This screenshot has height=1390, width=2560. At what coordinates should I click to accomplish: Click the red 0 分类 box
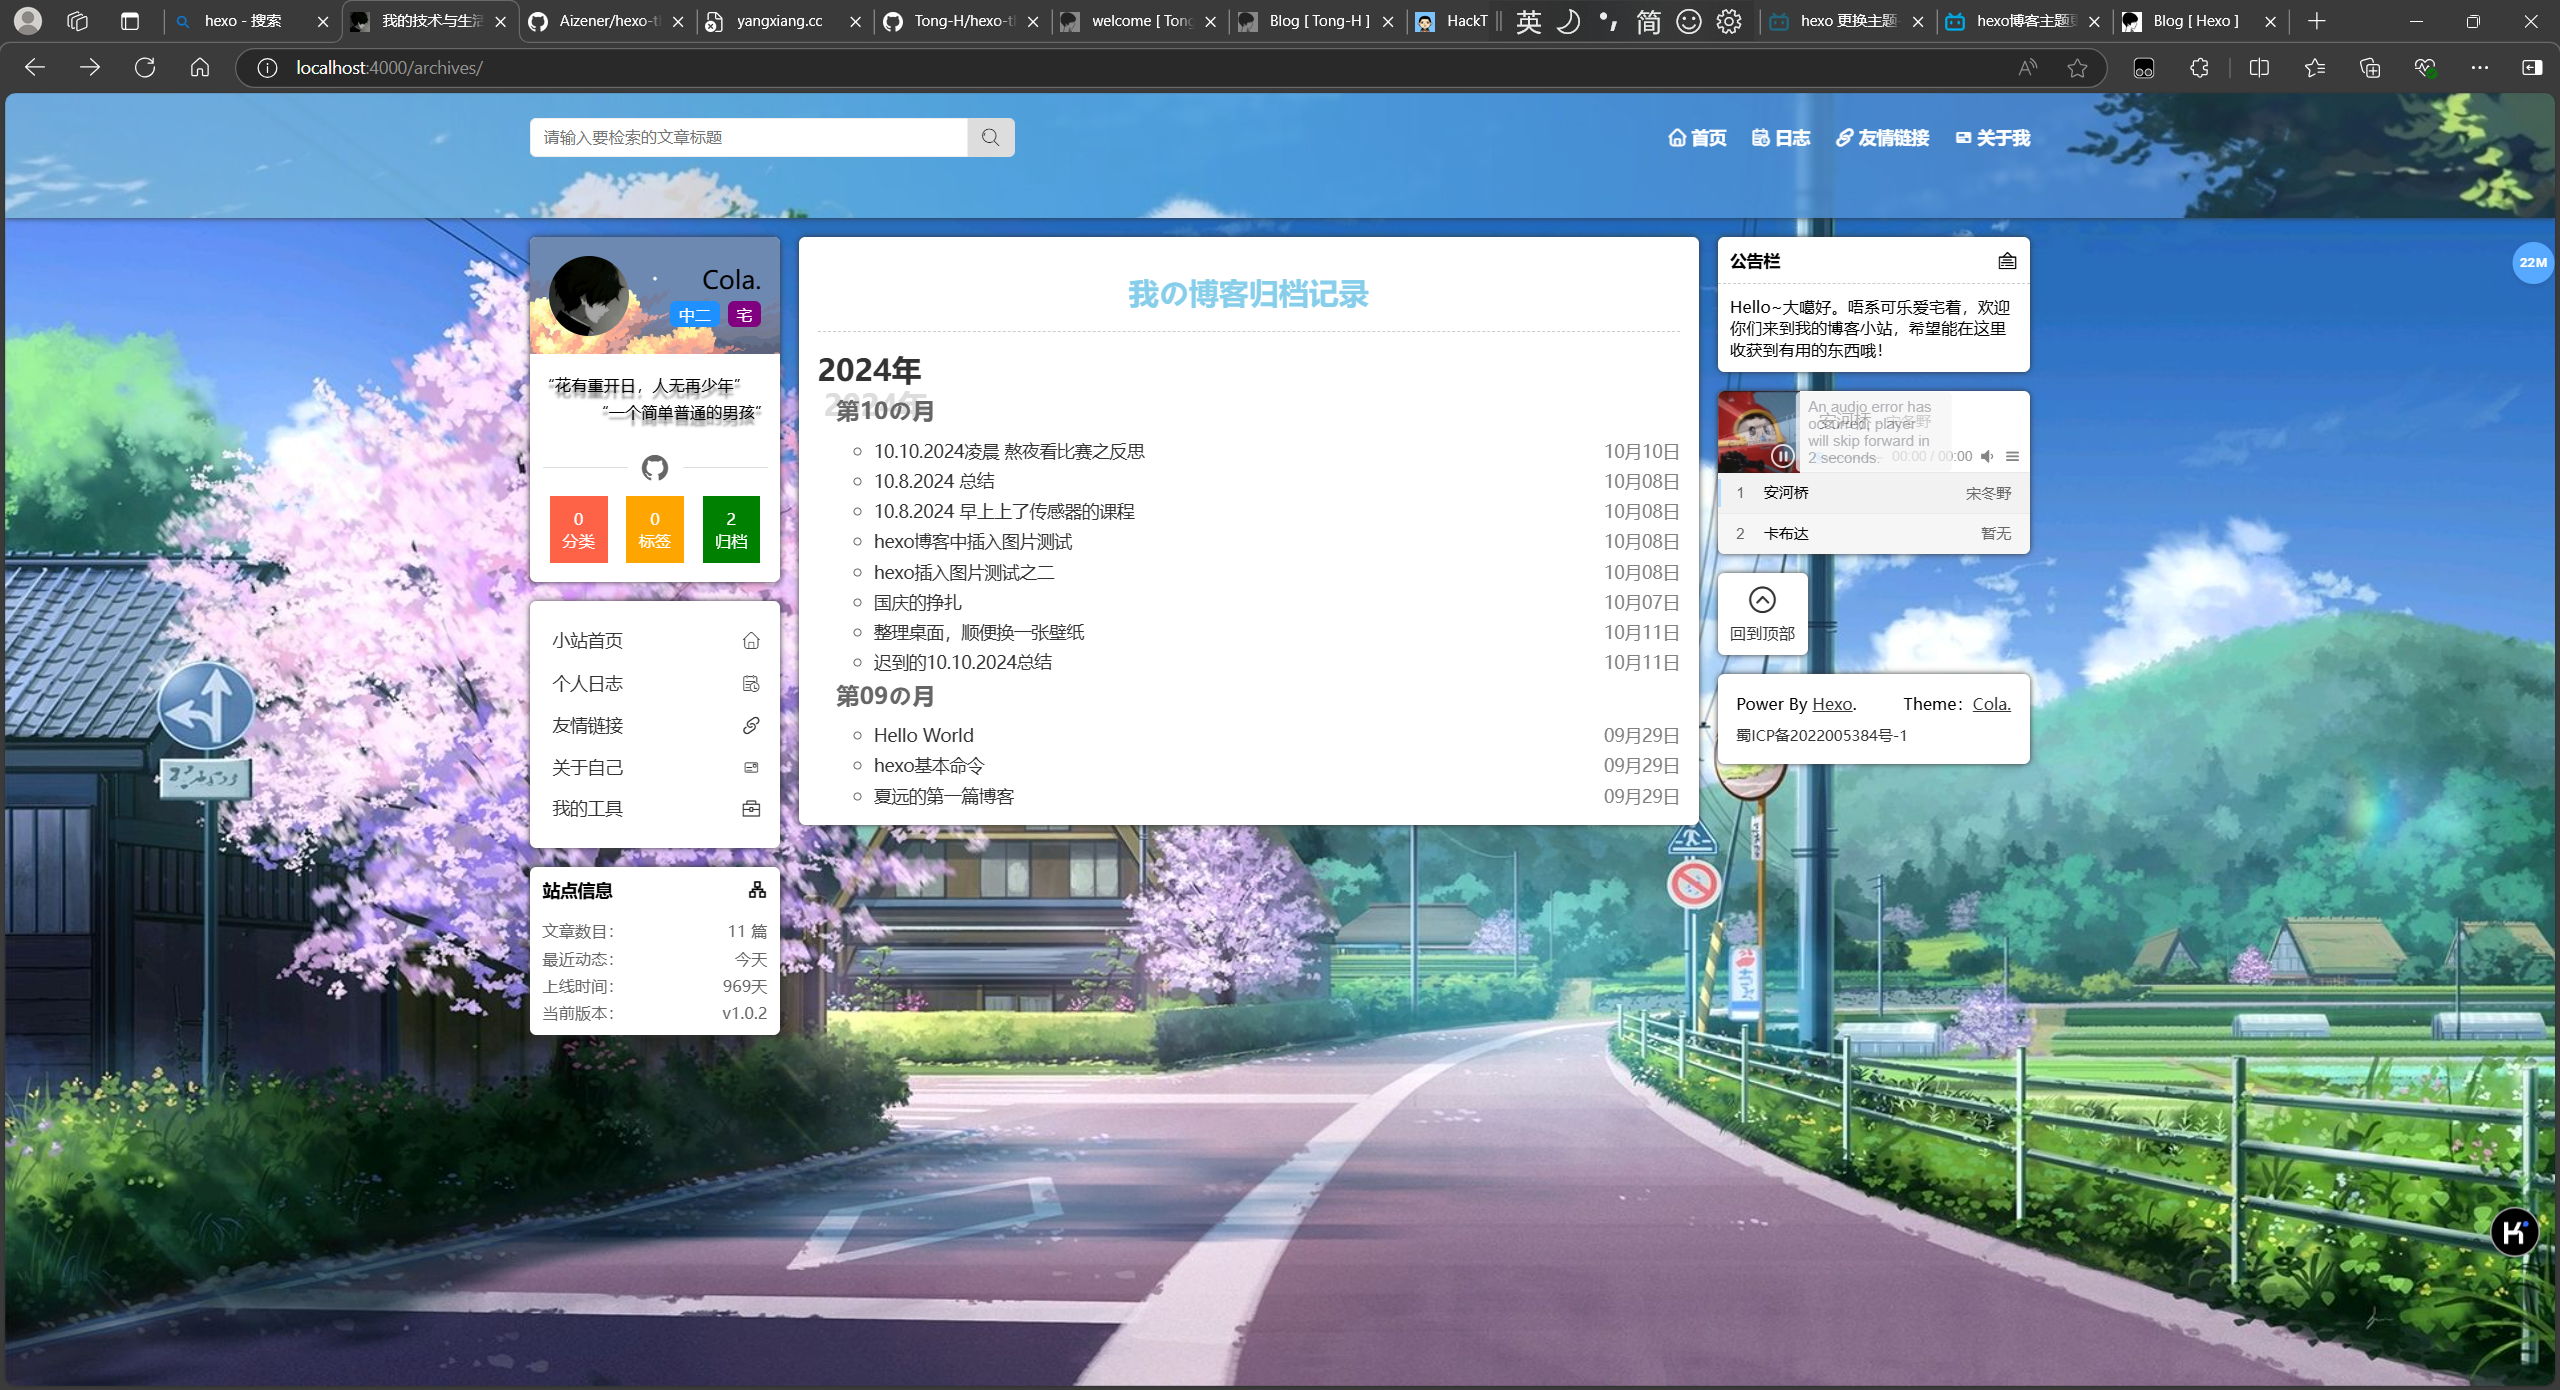578,529
